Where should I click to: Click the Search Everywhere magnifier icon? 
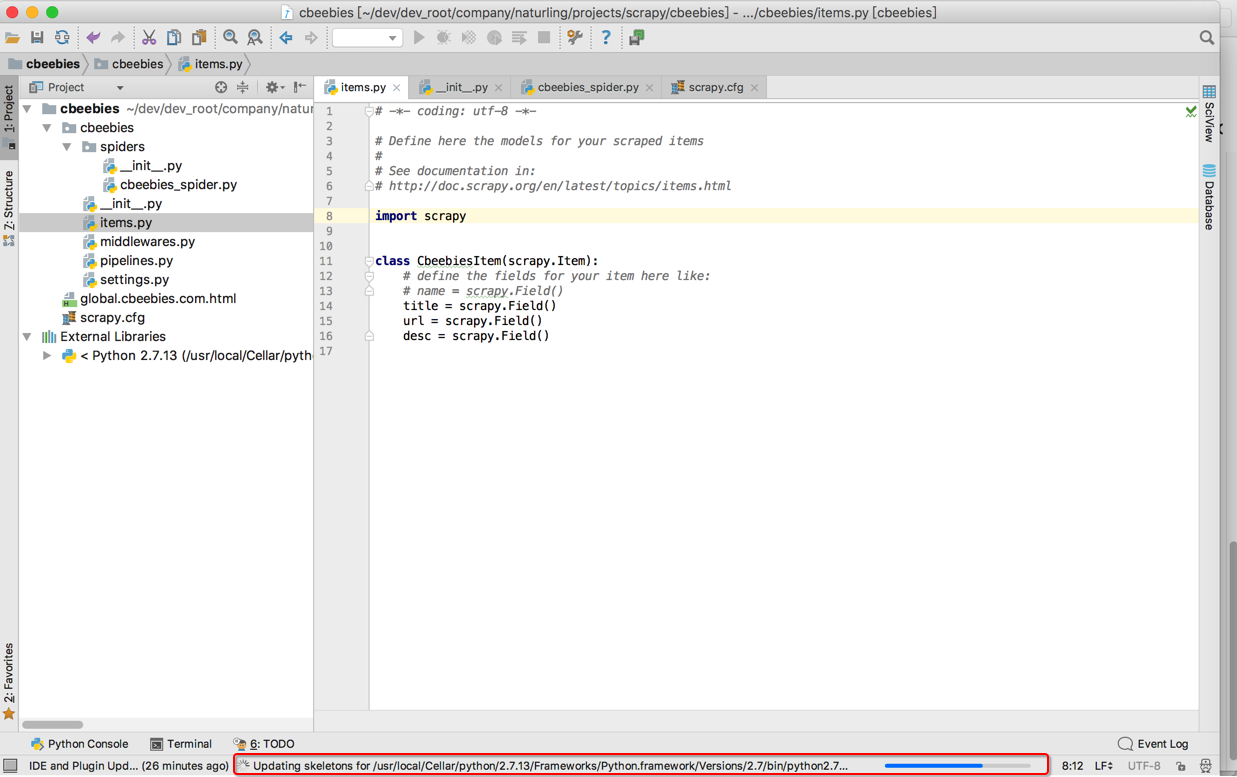point(1207,38)
